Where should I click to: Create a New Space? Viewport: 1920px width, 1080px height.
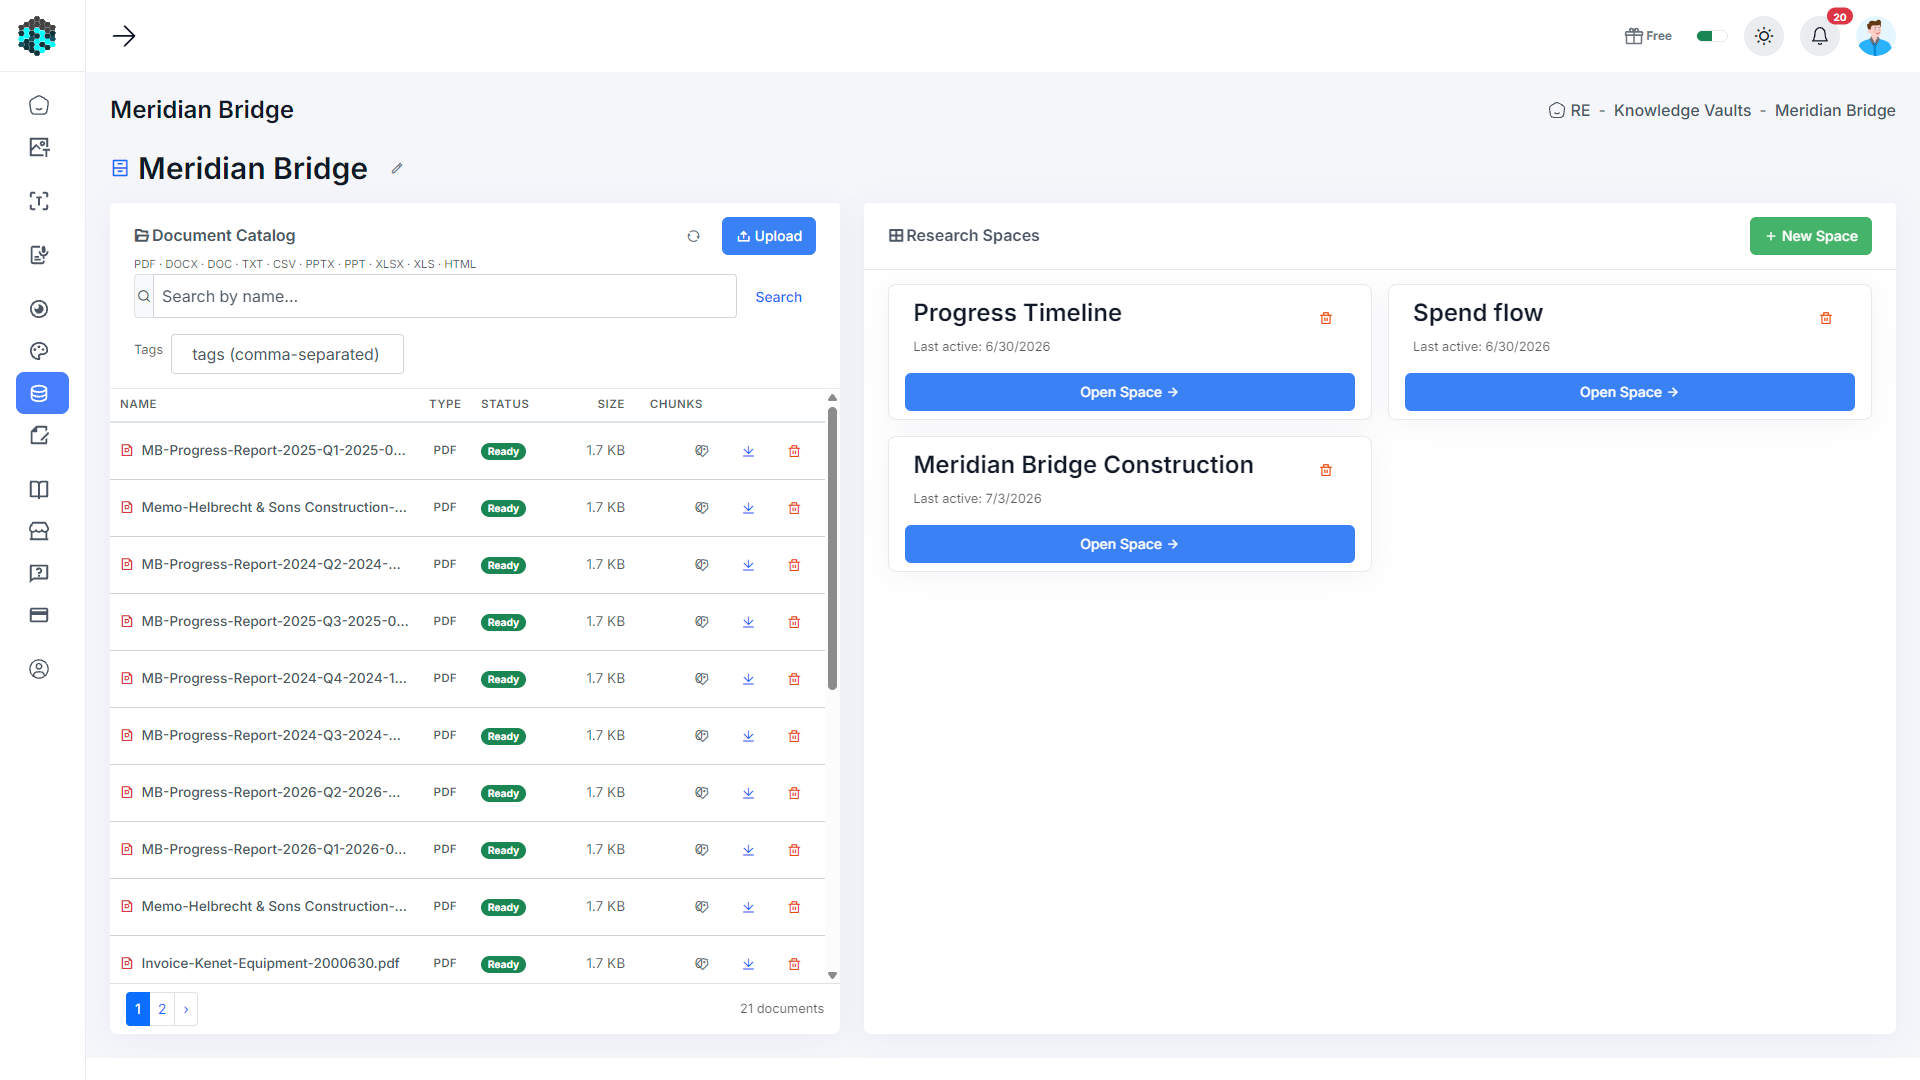(1810, 236)
